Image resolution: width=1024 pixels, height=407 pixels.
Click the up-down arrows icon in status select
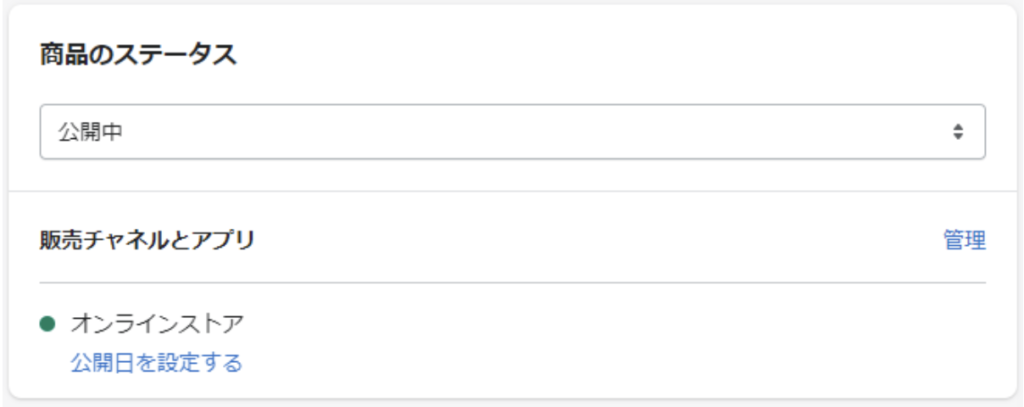[x=958, y=132]
